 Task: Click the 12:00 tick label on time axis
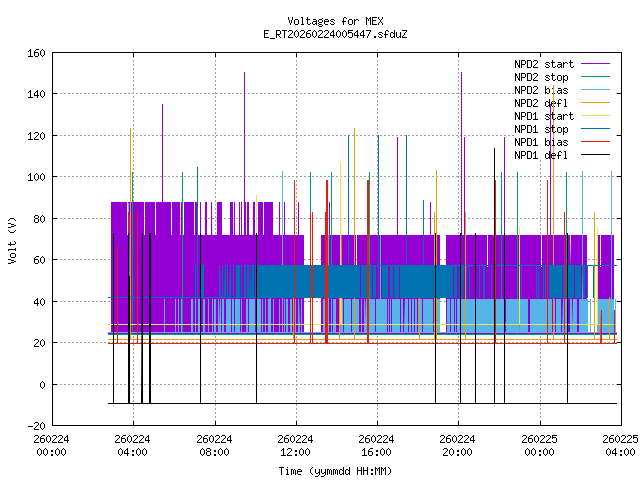(295, 444)
